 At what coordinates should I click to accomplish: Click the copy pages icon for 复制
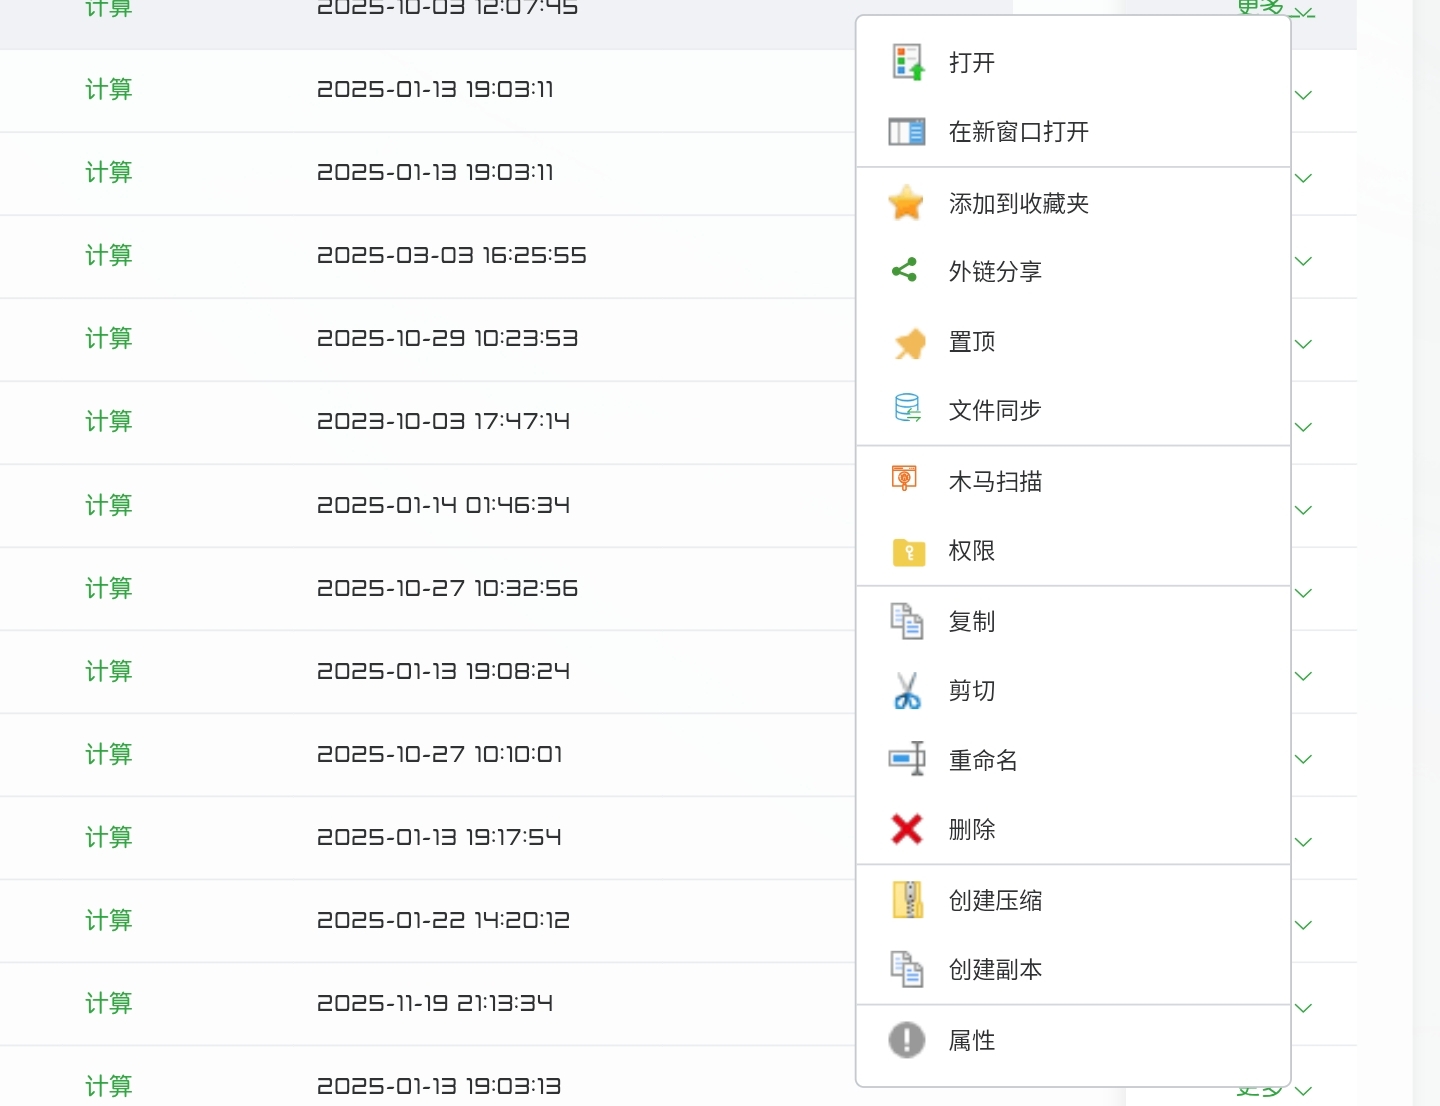(x=906, y=620)
